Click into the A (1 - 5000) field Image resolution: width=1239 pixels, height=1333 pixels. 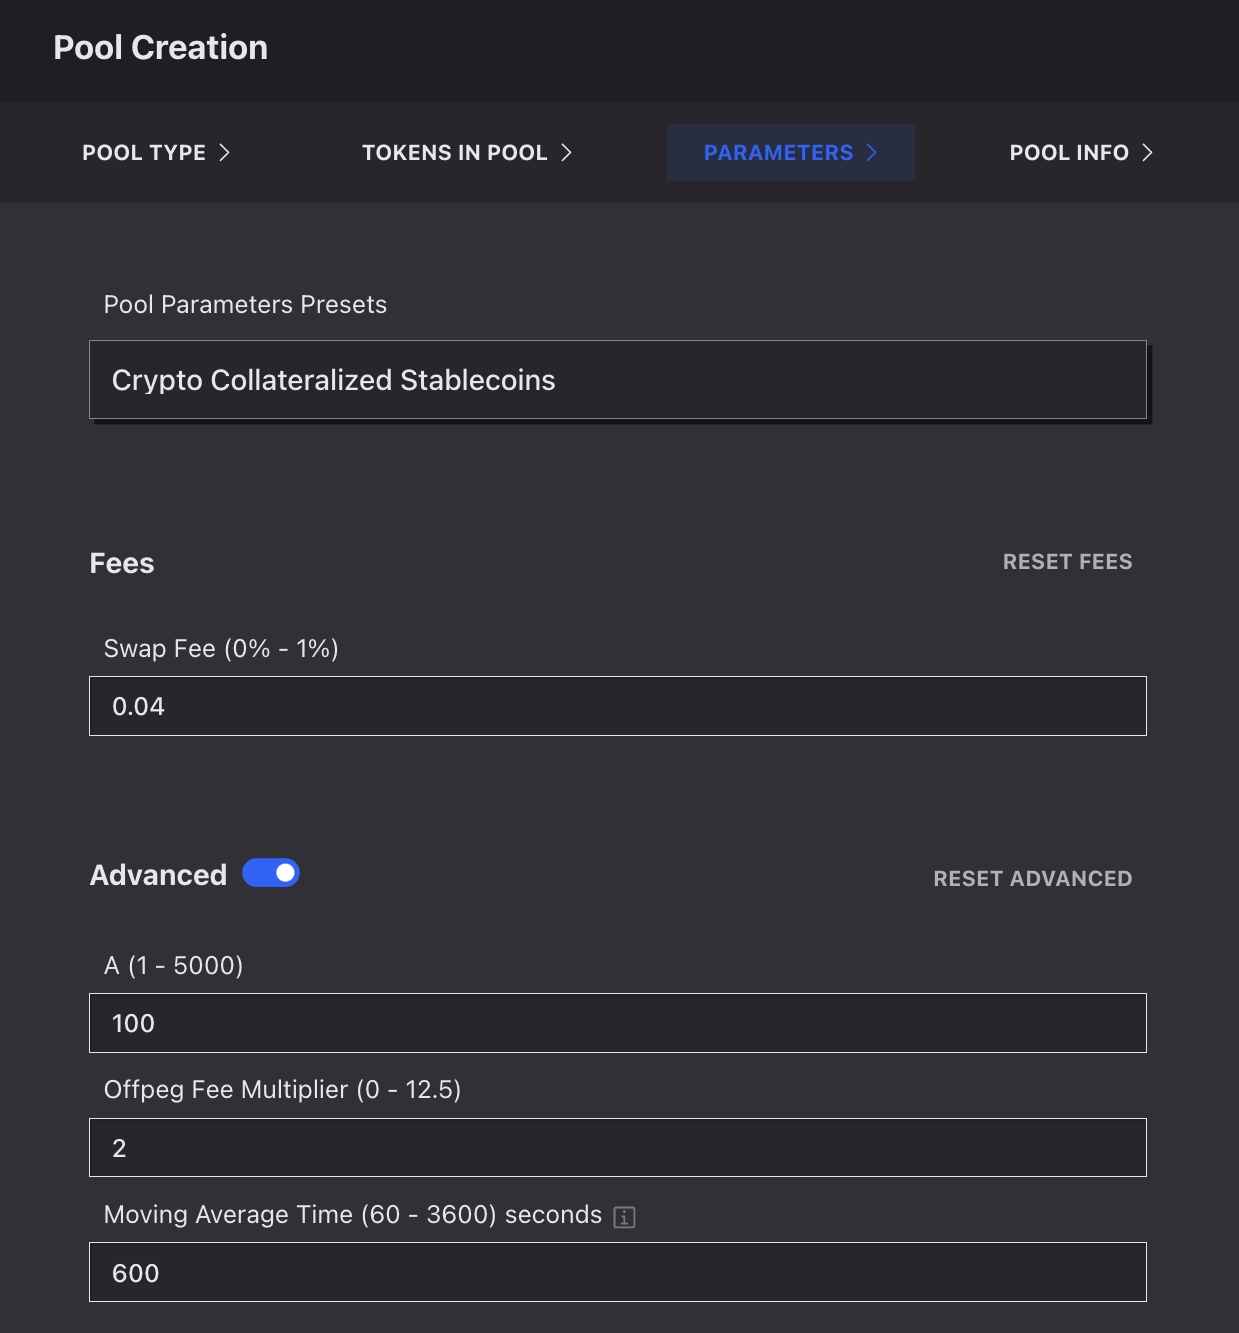[x=617, y=1023]
